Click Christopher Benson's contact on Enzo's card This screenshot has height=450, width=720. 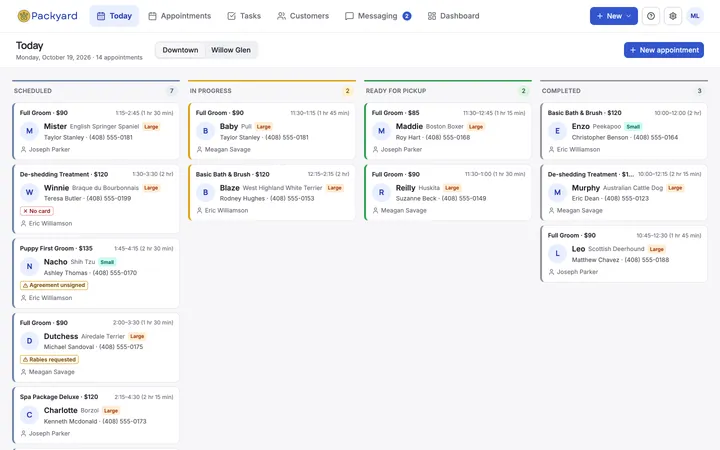click(x=624, y=137)
